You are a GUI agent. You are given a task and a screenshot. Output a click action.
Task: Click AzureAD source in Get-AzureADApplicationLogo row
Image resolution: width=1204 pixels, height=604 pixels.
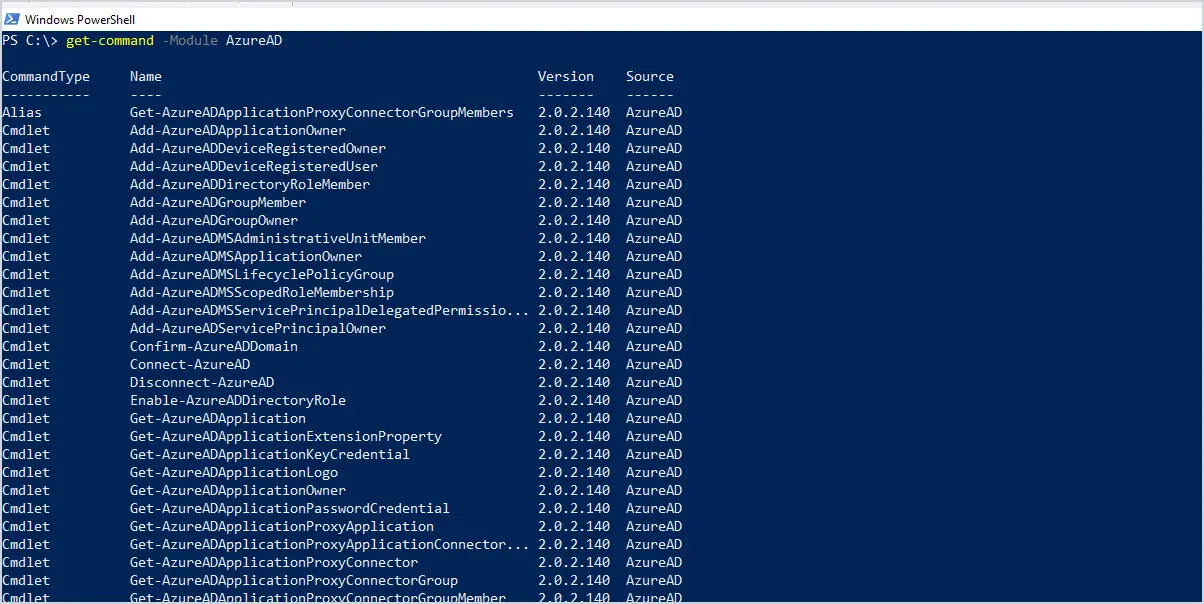(654, 472)
